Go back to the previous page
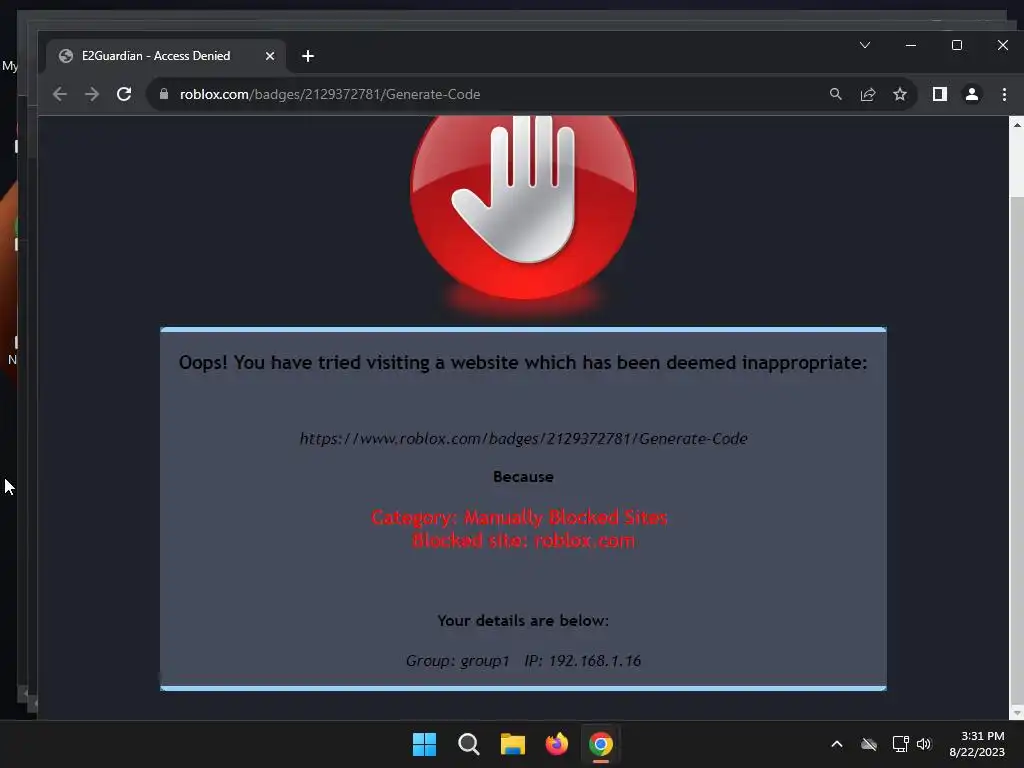The width and height of the screenshot is (1024, 768). click(x=59, y=94)
